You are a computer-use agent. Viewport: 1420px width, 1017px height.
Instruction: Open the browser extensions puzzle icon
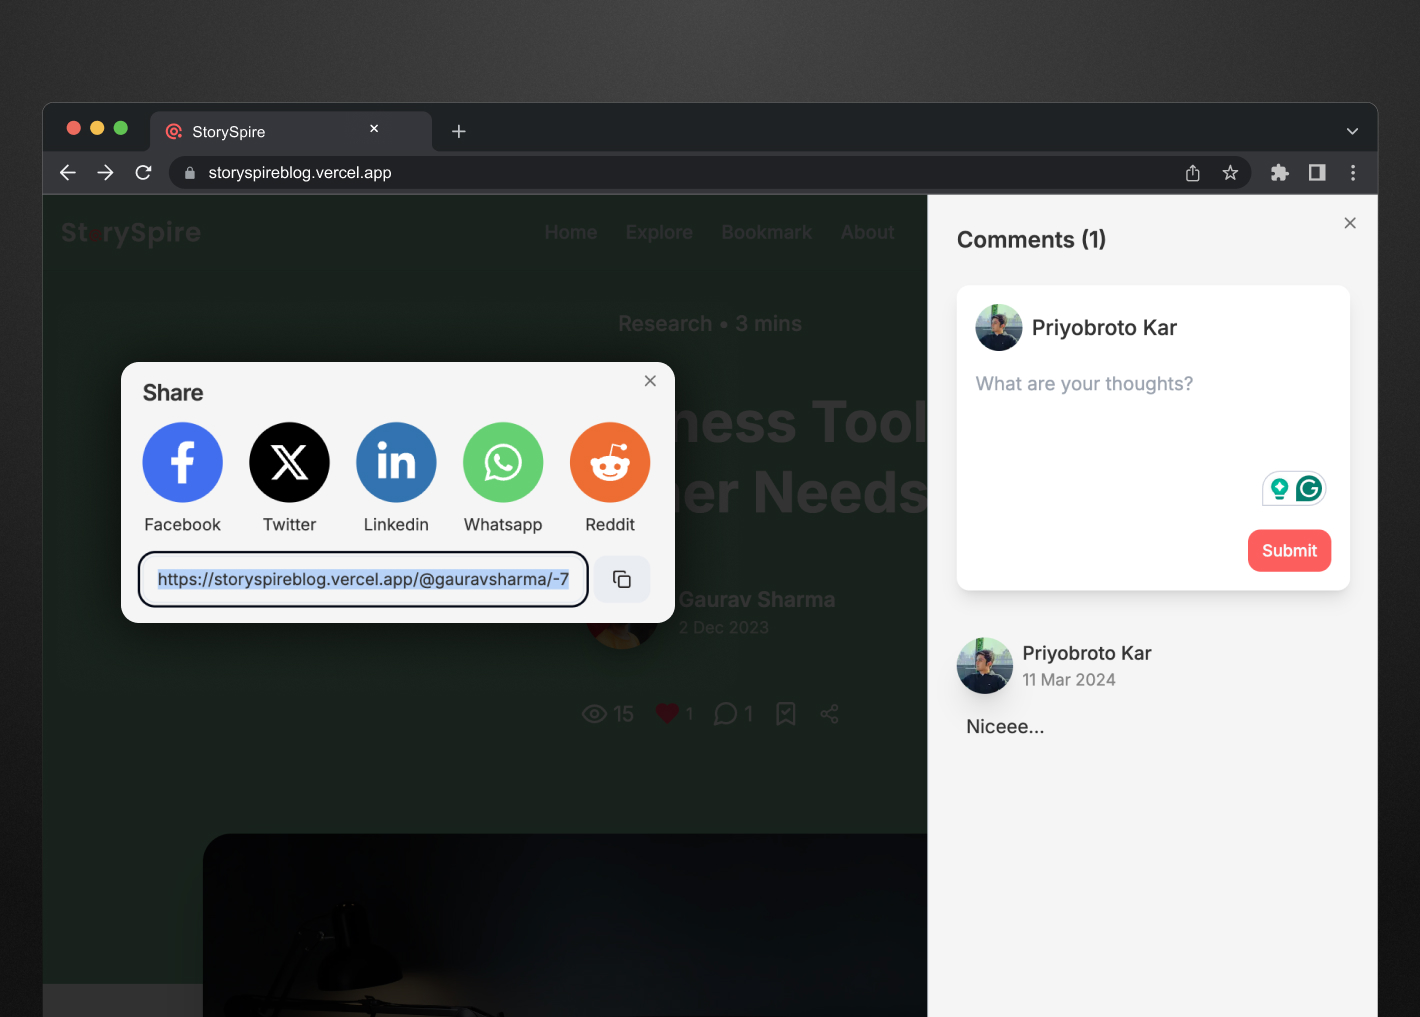(x=1280, y=173)
